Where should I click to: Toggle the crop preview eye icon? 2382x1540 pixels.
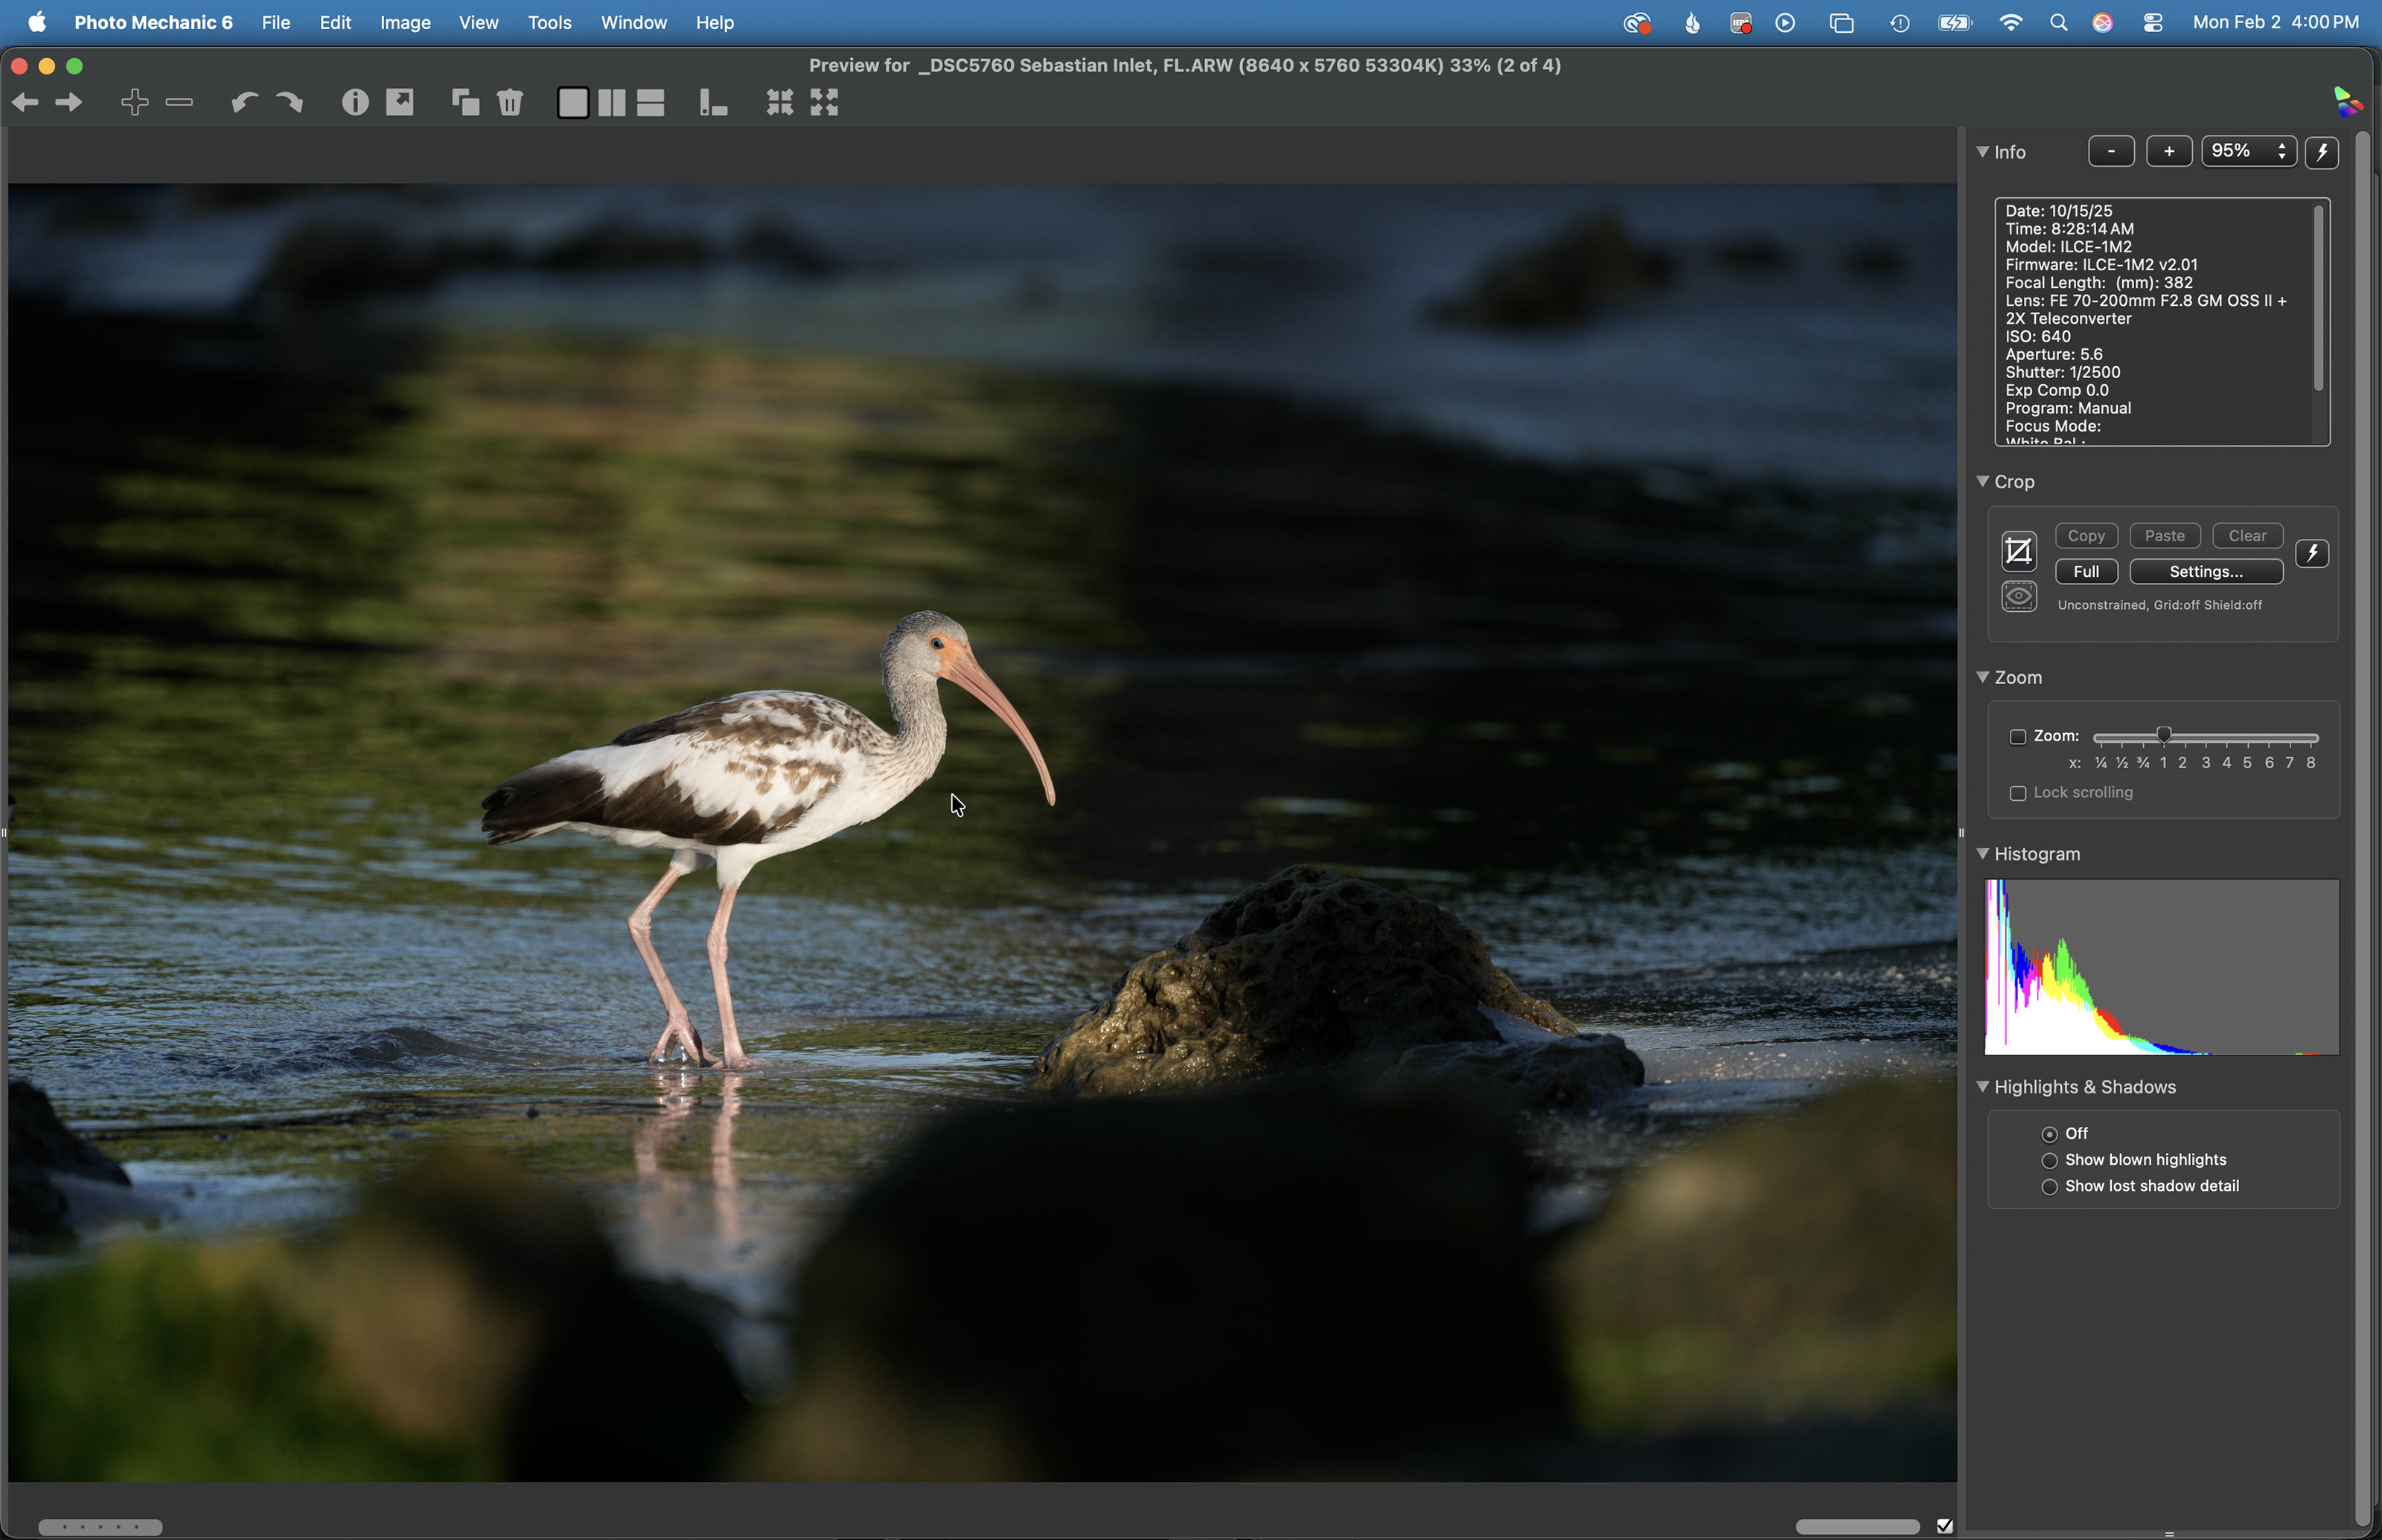point(2018,597)
